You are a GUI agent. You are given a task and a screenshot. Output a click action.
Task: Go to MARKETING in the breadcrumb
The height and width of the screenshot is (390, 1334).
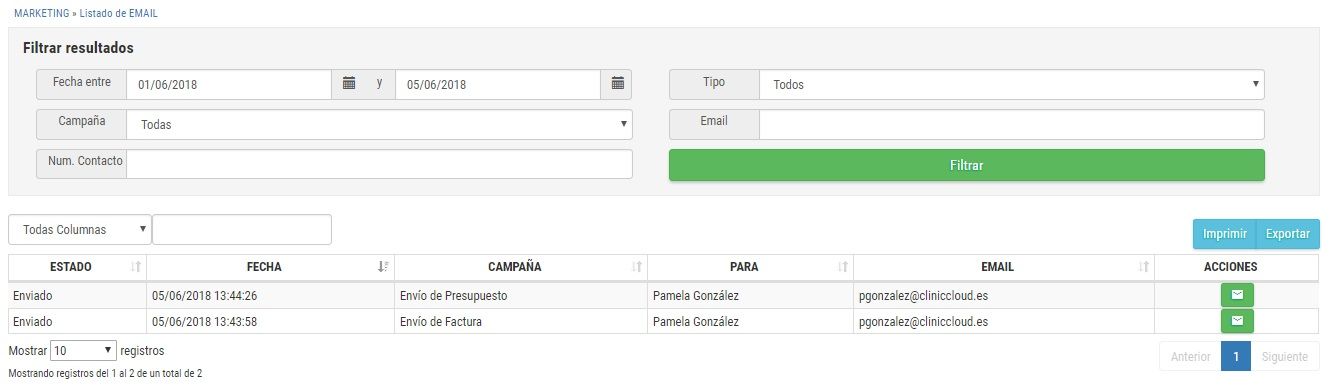point(42,14)
